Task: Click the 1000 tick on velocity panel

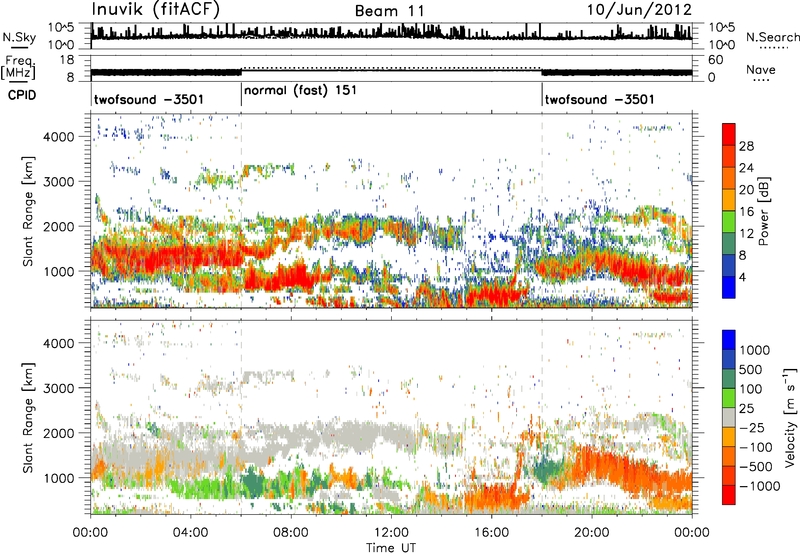Action: [x=58, y=478]
